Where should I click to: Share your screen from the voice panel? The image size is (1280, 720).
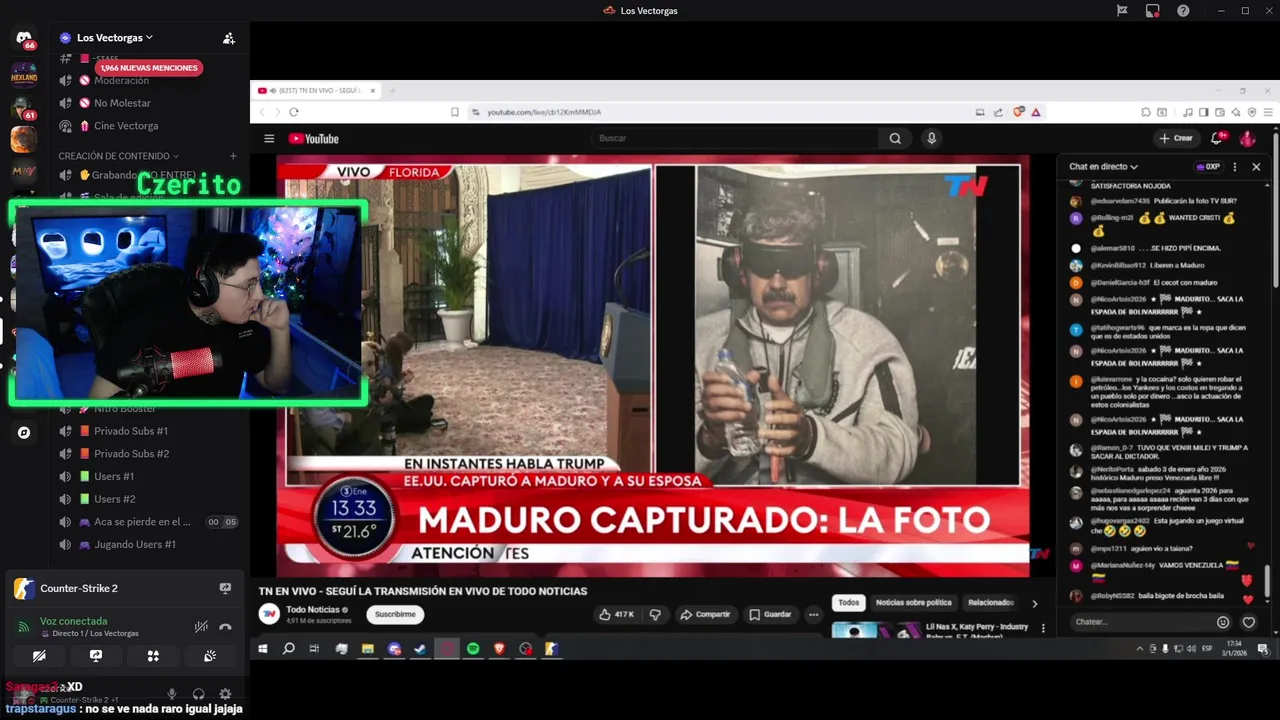tap(96, 656)
